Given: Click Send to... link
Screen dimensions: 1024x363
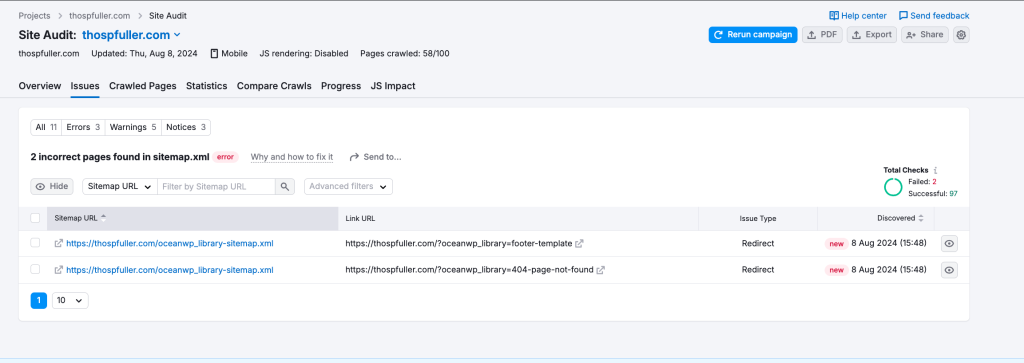Looking at the screenshot, I should 376,157.
